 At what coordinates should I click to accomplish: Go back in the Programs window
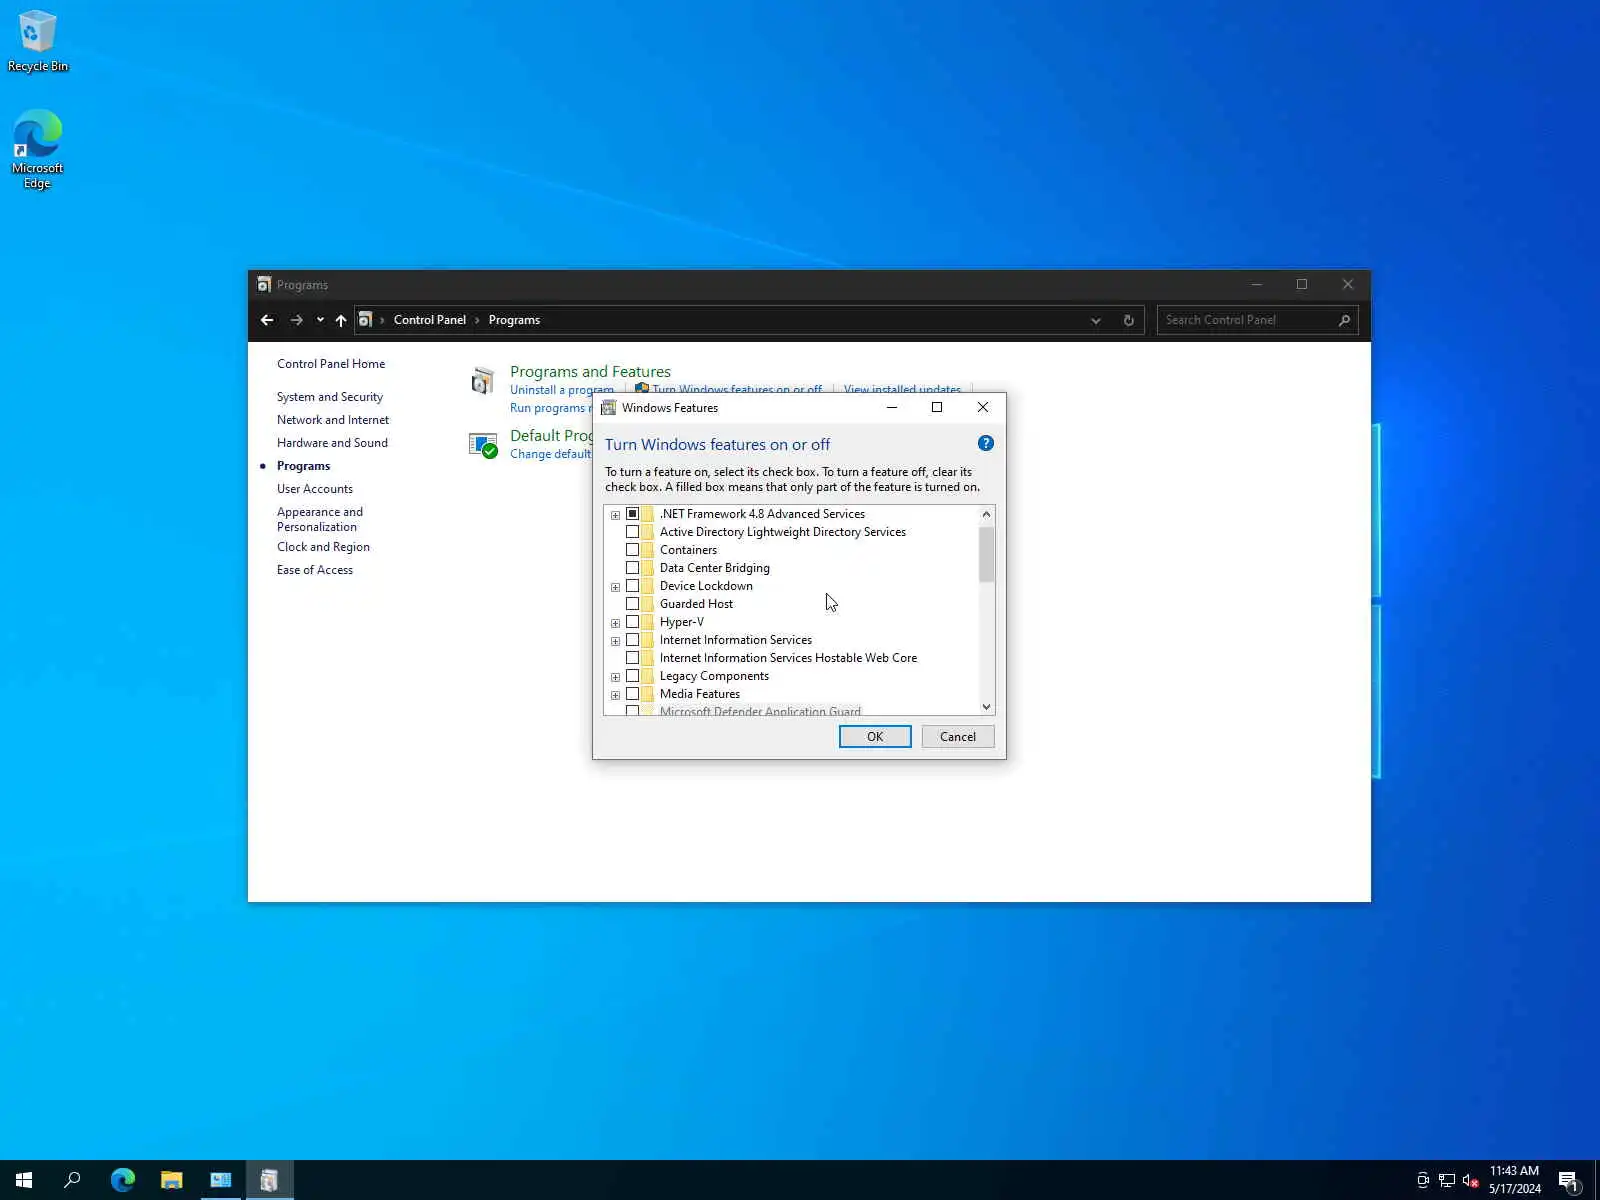[267, 320]
